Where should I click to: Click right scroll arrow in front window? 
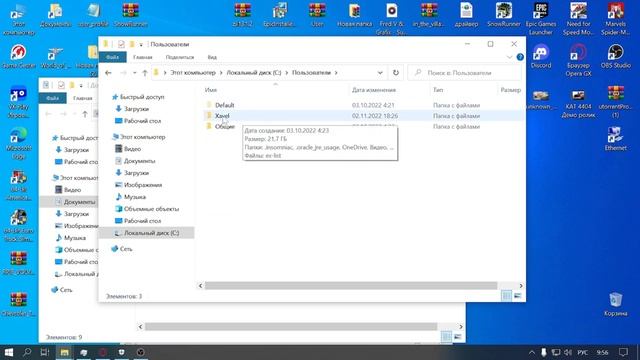pos(521,286)
